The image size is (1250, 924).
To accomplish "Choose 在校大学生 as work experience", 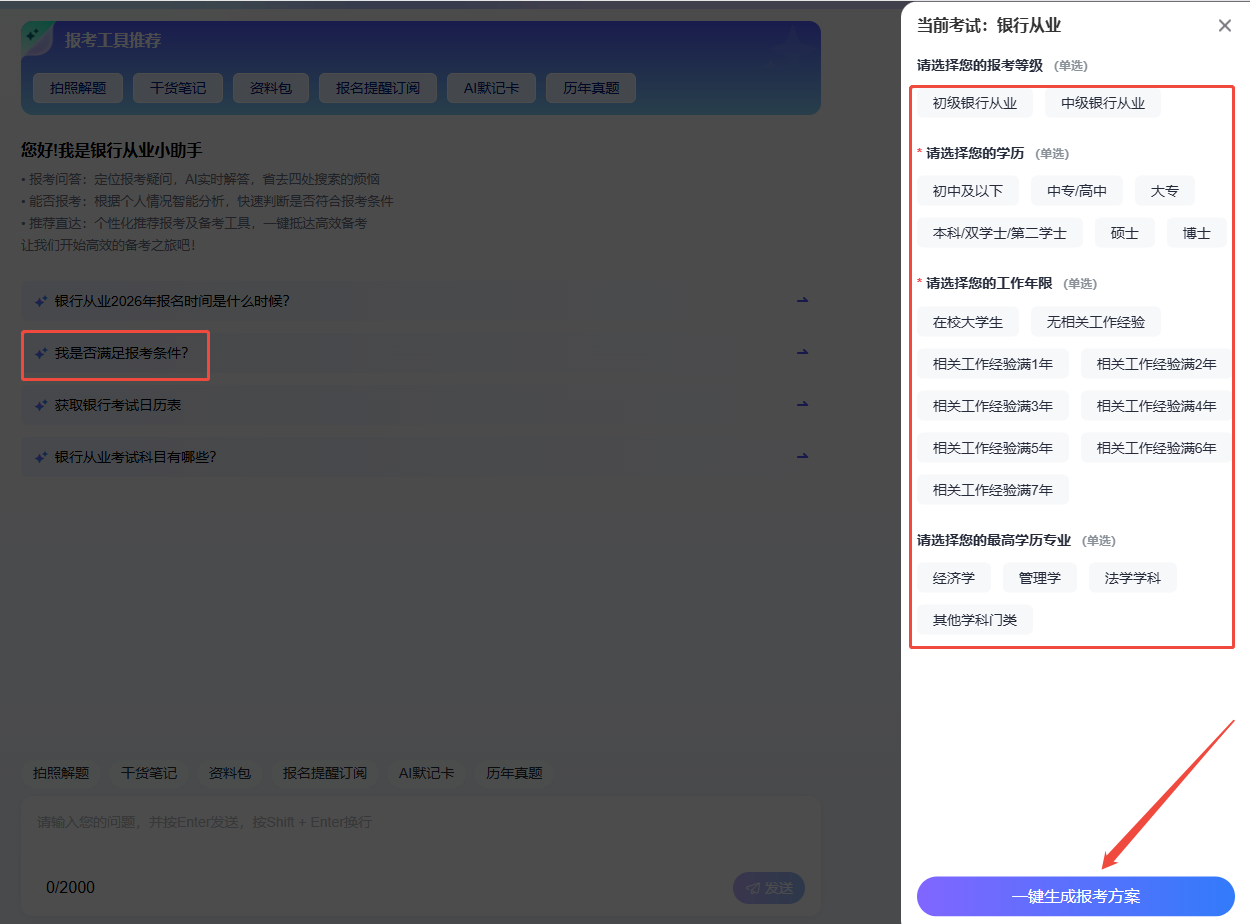I will 967,322.
